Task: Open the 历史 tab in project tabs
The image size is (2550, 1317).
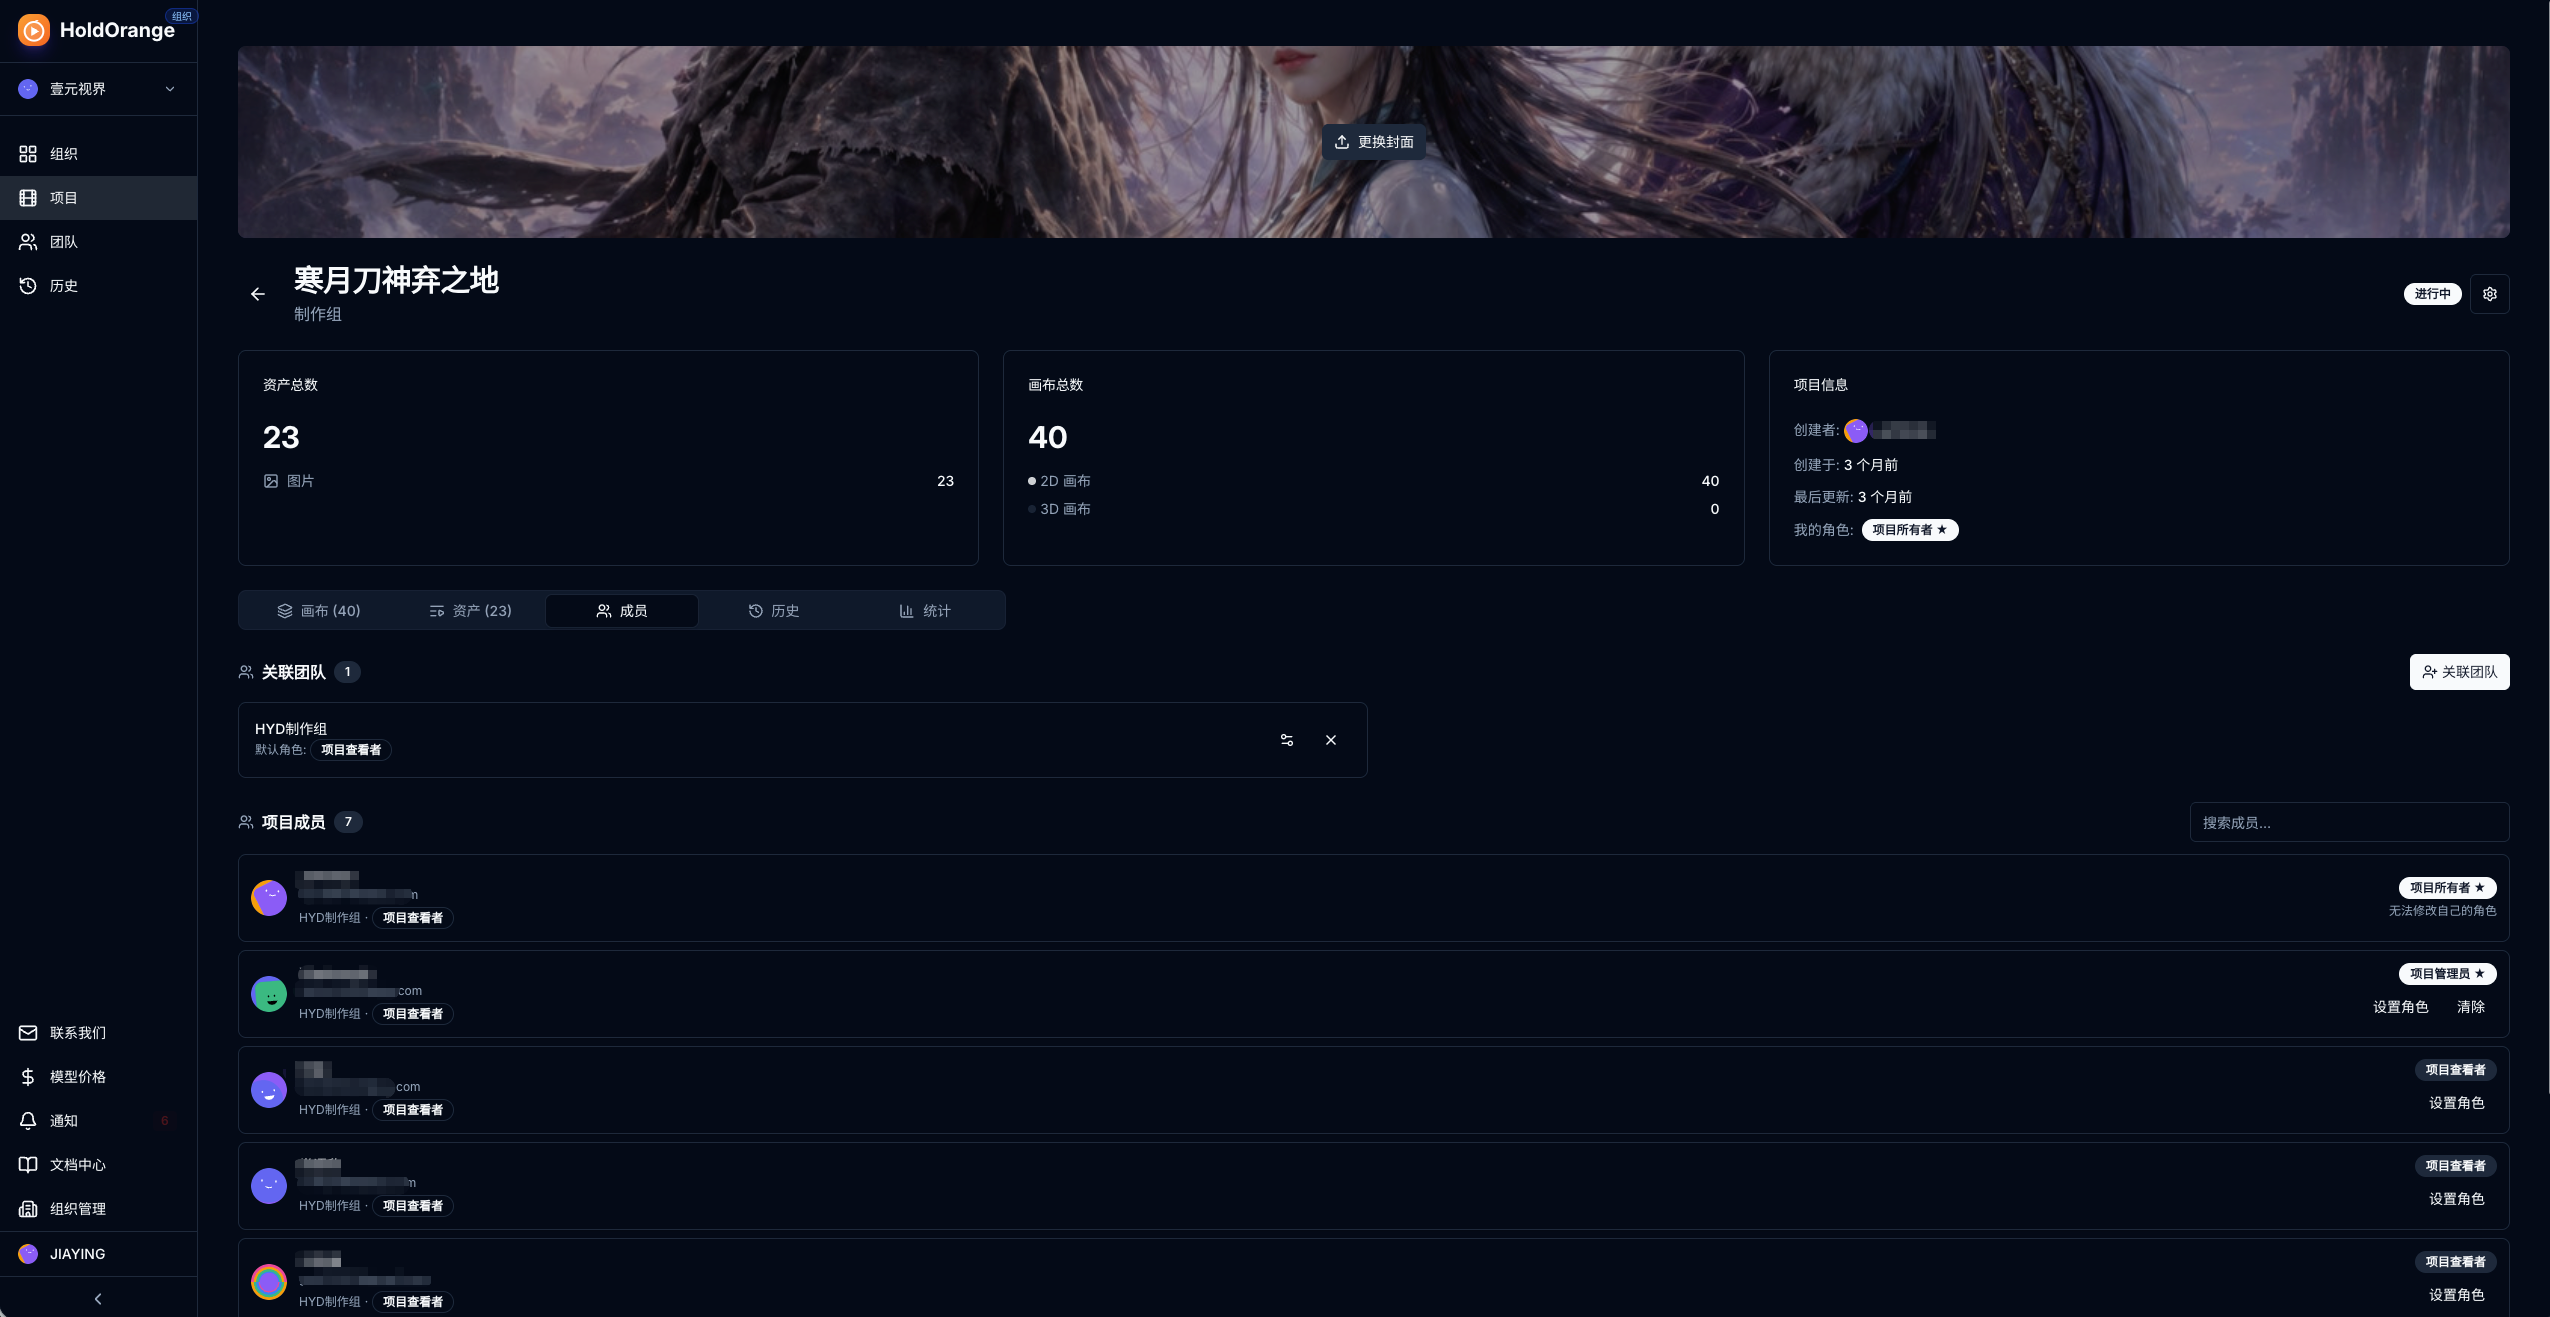Action: [774, 611]
